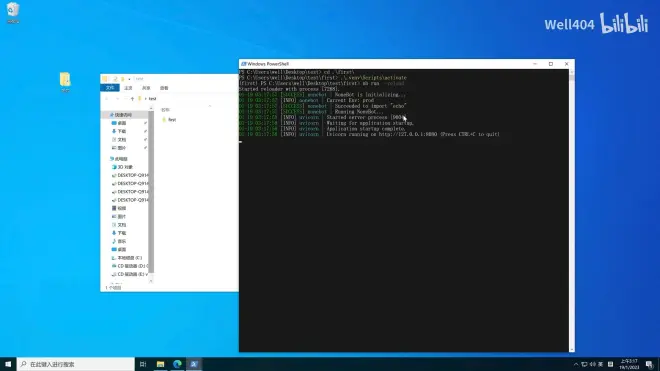Image resolution: width=660 pixels, height=371 pixels.
Task: Open the Recycle Bin desktop icon
Action: (x=13, y=13)
